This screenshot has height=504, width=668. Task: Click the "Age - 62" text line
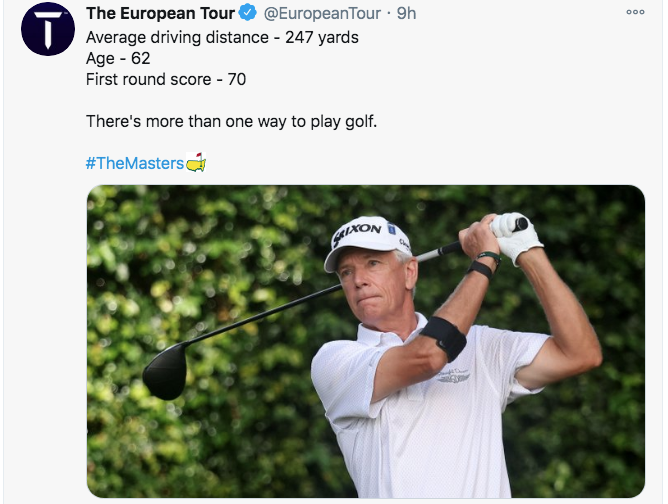(x=118, y=58)
